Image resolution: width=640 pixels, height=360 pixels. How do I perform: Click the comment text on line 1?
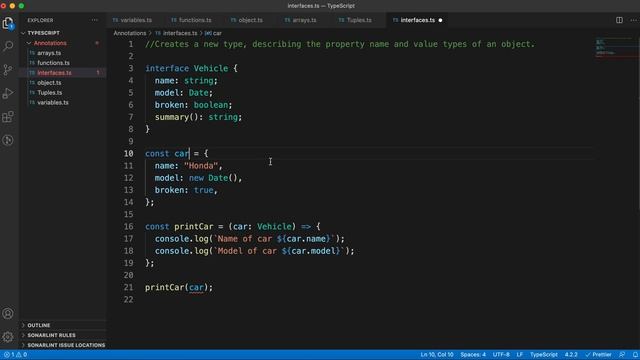(340, 44)
